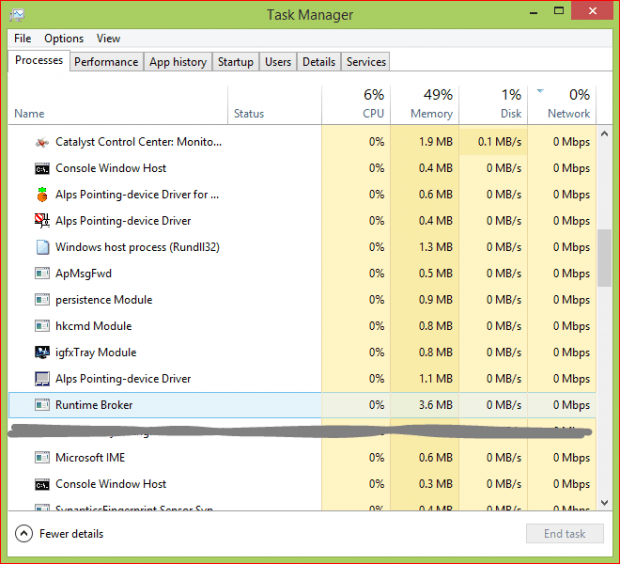Switch to the Performance tab
The height and width of the screenshot is (564, 620).
106,62
